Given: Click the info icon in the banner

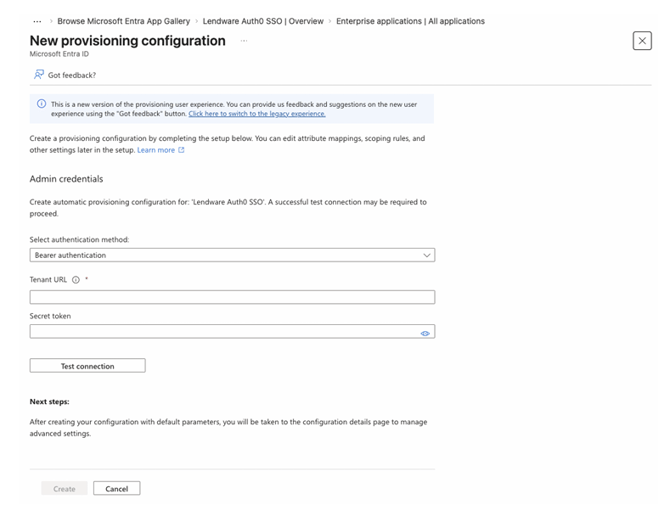Looking at the screenshot, I should (41, 104).
